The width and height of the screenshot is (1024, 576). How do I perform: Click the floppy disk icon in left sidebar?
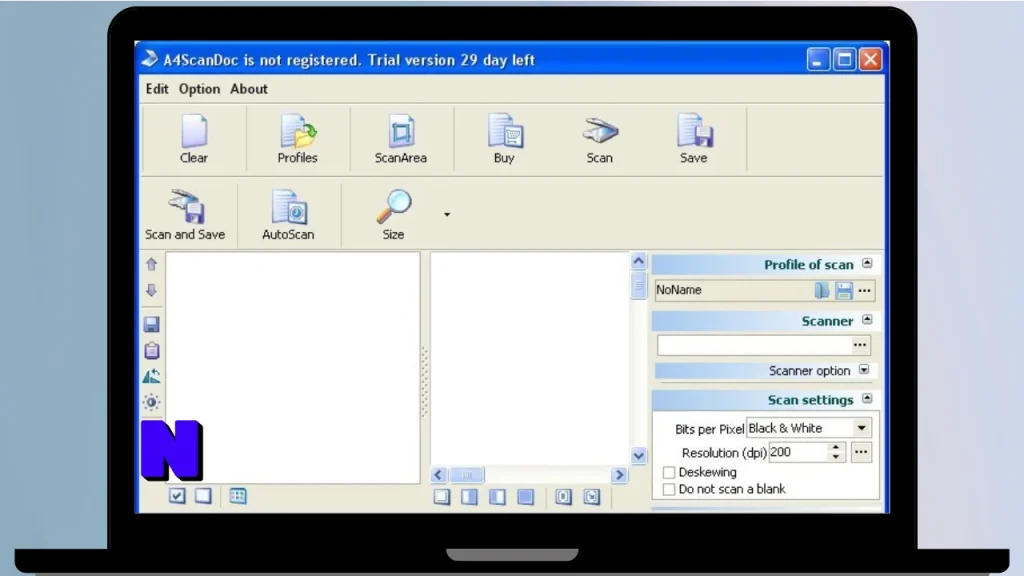coord(152,325)
